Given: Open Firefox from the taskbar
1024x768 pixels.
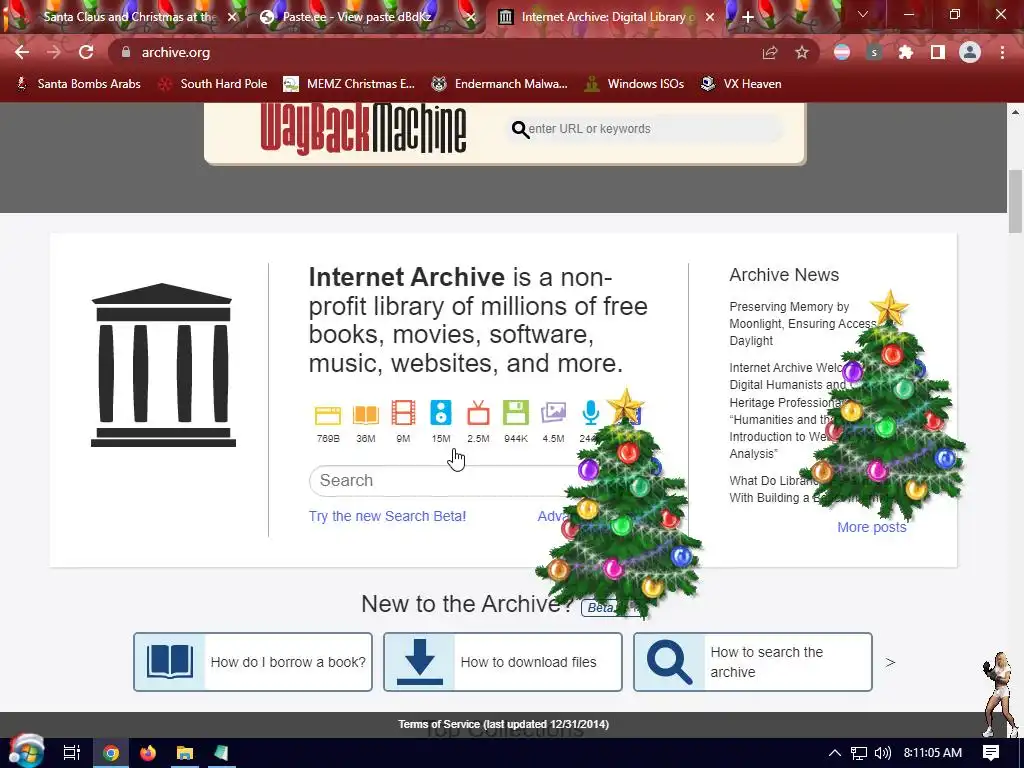Looking at the screenshot, I should [x=148, y=753].
